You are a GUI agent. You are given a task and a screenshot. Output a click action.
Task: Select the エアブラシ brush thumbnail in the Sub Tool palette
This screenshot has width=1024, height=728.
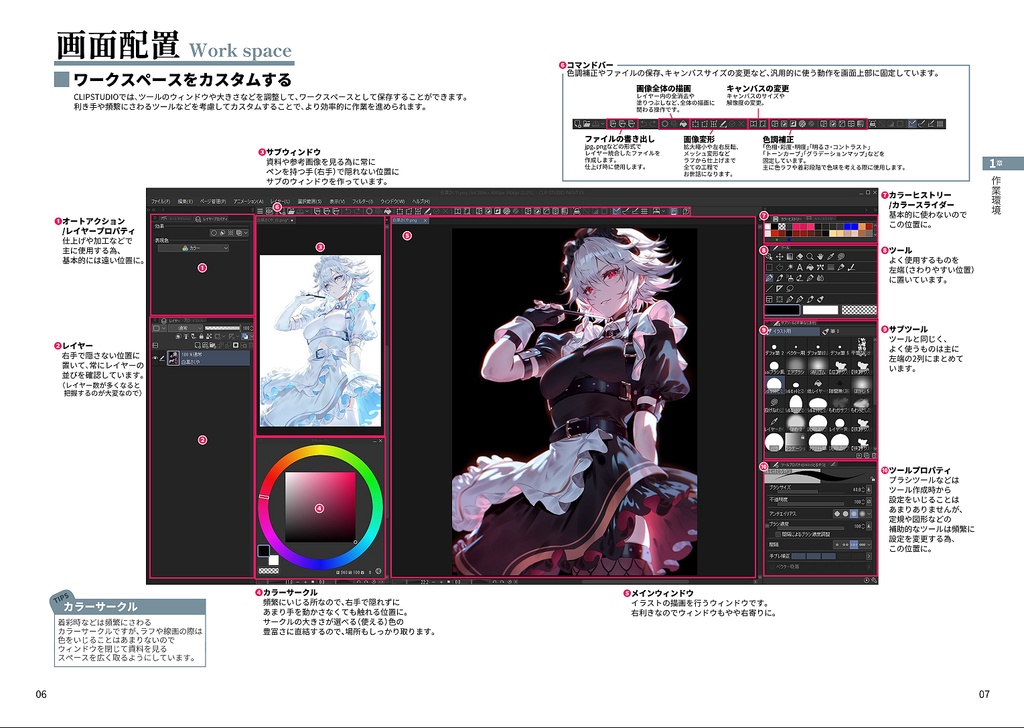click(x=796, y=364)
